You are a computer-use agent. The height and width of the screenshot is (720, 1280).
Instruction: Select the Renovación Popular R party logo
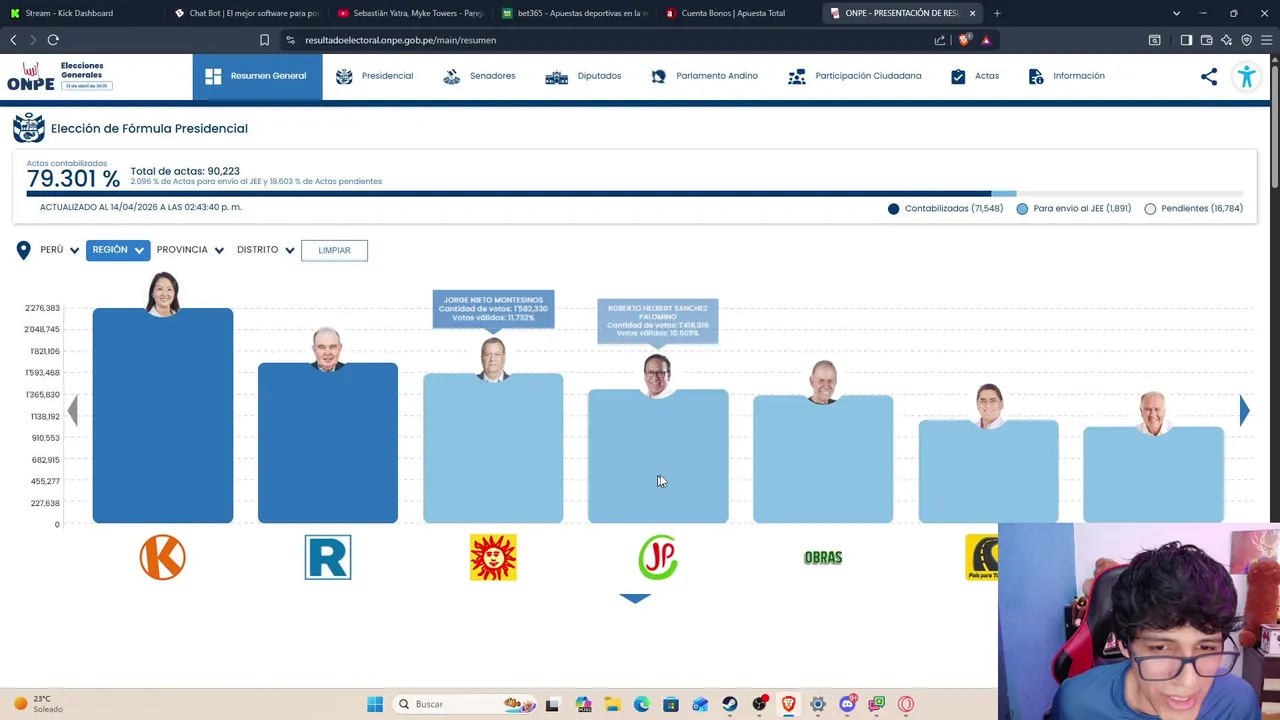pos(328,557)
